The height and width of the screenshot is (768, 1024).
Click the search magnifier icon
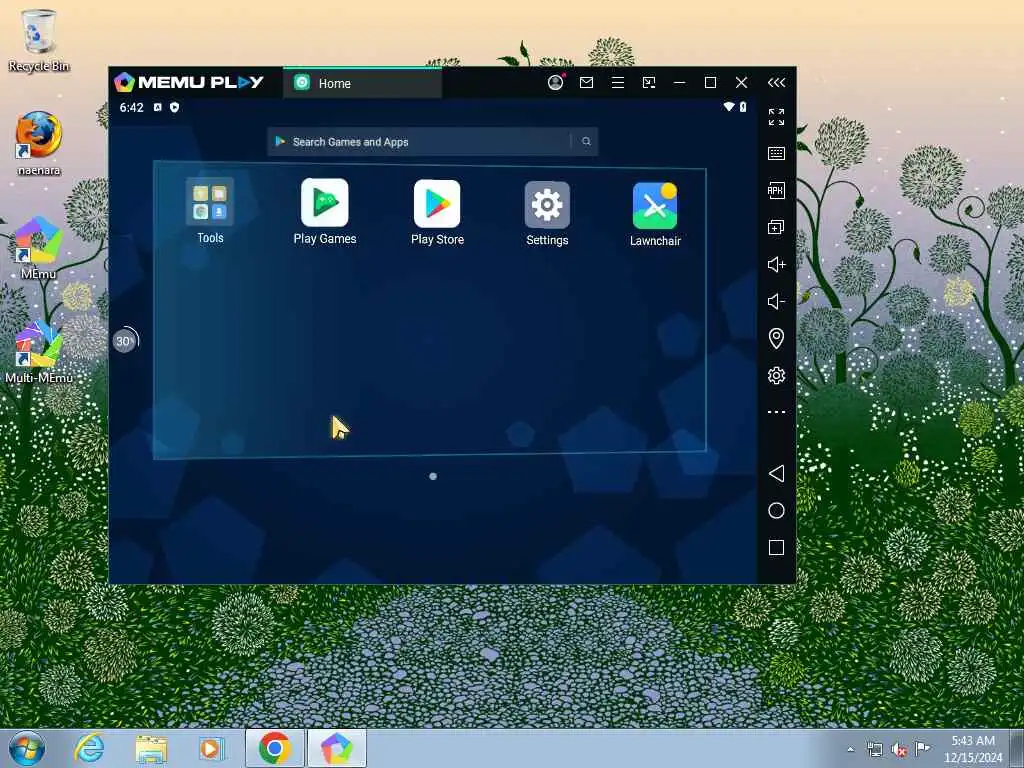tap(586, 142)
